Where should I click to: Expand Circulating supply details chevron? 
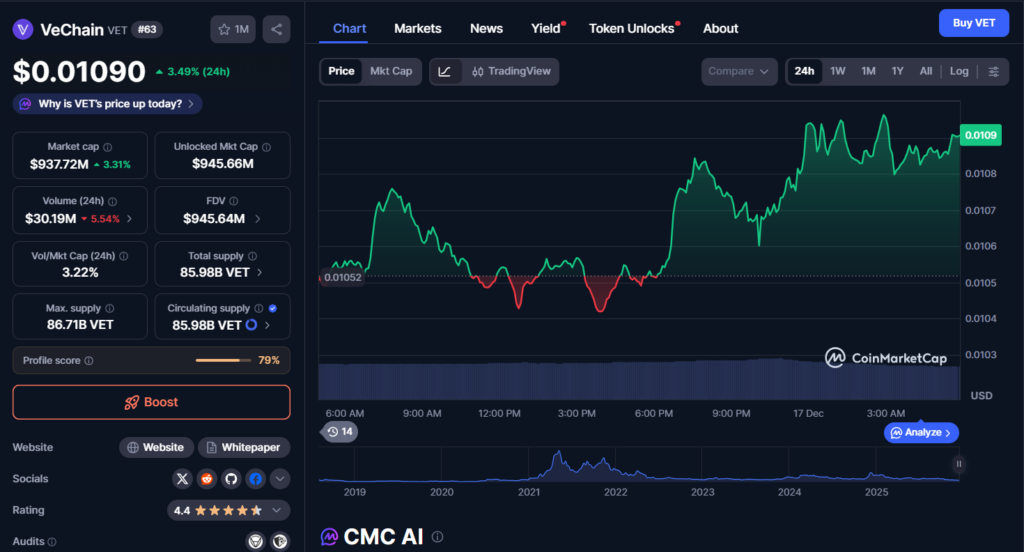coord(267,325)
